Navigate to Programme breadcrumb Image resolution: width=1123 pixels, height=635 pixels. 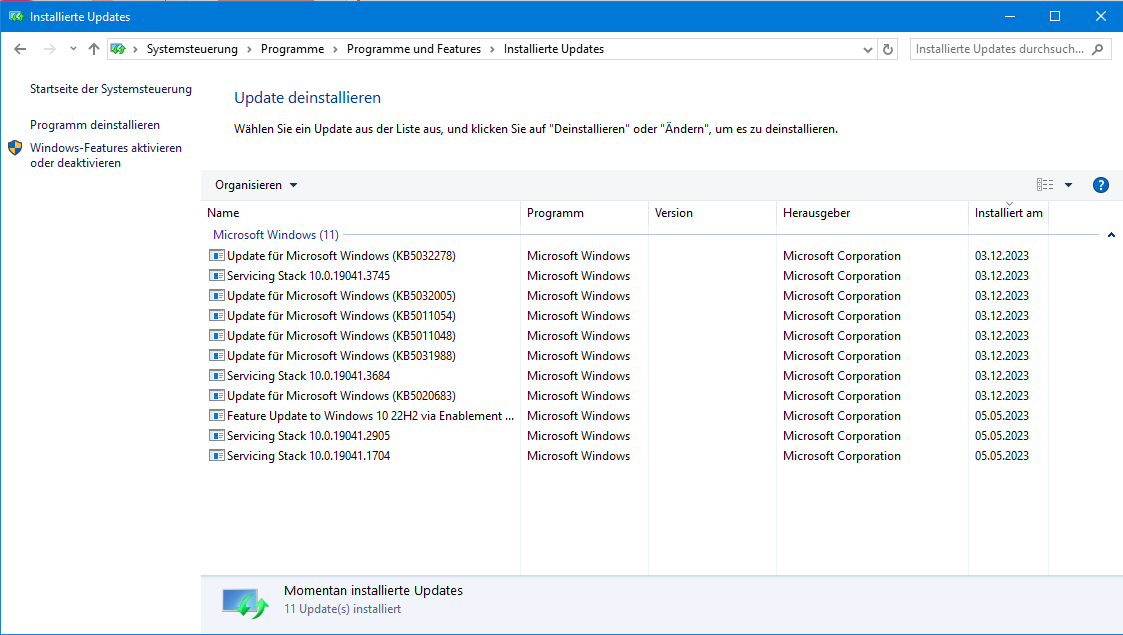pyautogui.click(x=292, y=49)
